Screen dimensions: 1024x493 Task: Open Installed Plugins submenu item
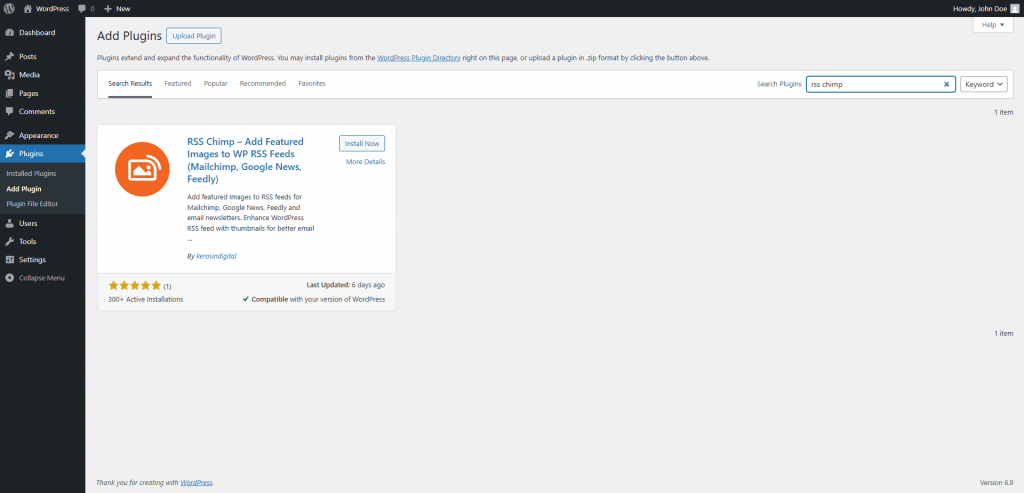pyautogui.click(x=31, y=174)
